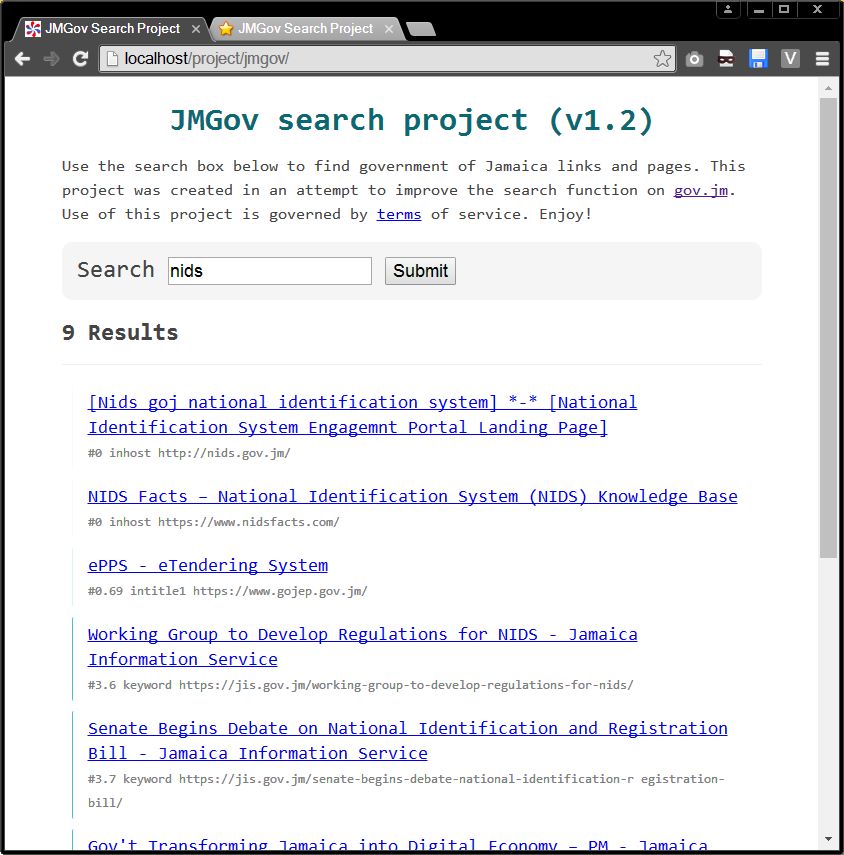Reload the page with the refresh icon
Image resolution: width=844 pixels, height=855 pixels.
tap(81, 58)
